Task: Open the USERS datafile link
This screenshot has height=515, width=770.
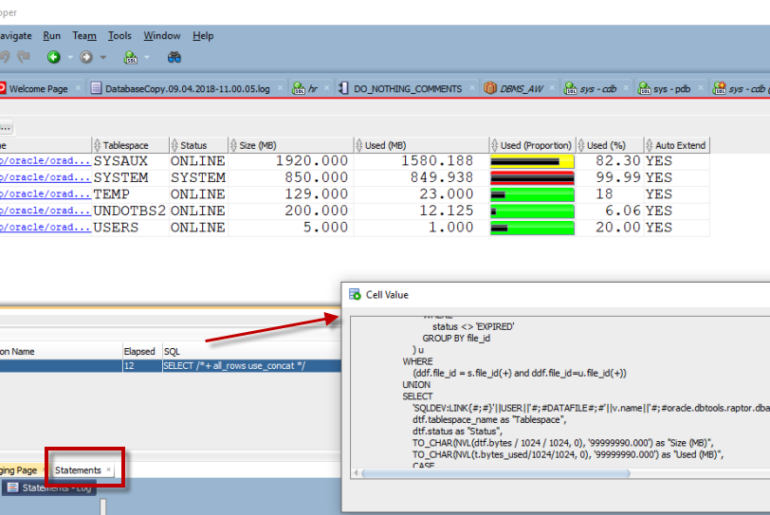Action: click(45, 228)
